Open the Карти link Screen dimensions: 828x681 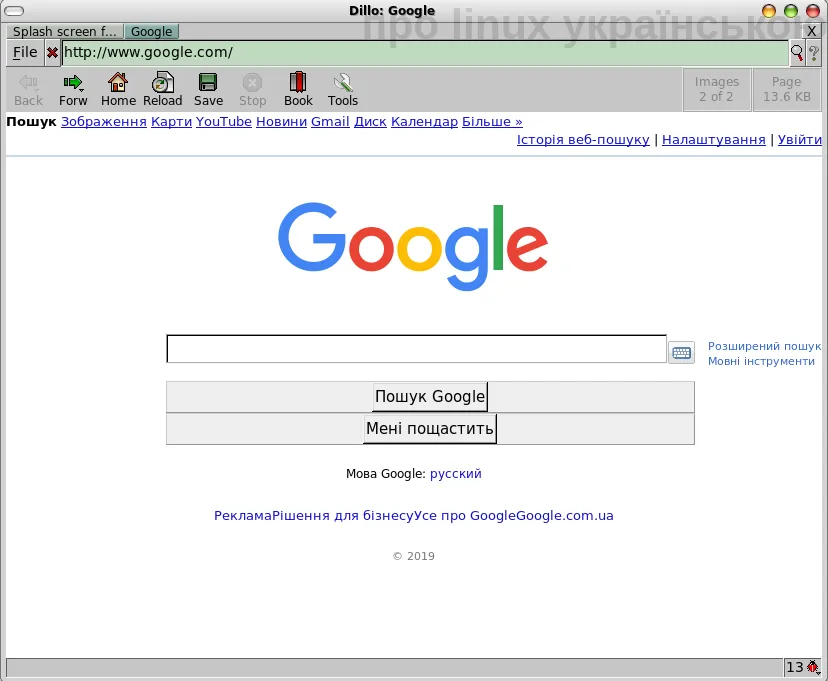pos(171,122)
